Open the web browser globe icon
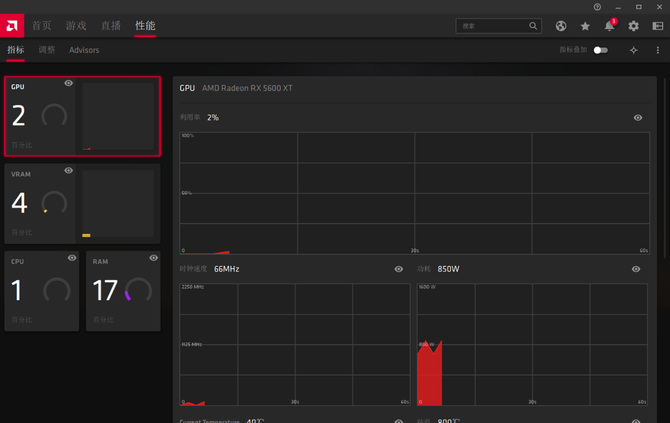The width and height of the screenshot is (670, 423). coord(561,26)
